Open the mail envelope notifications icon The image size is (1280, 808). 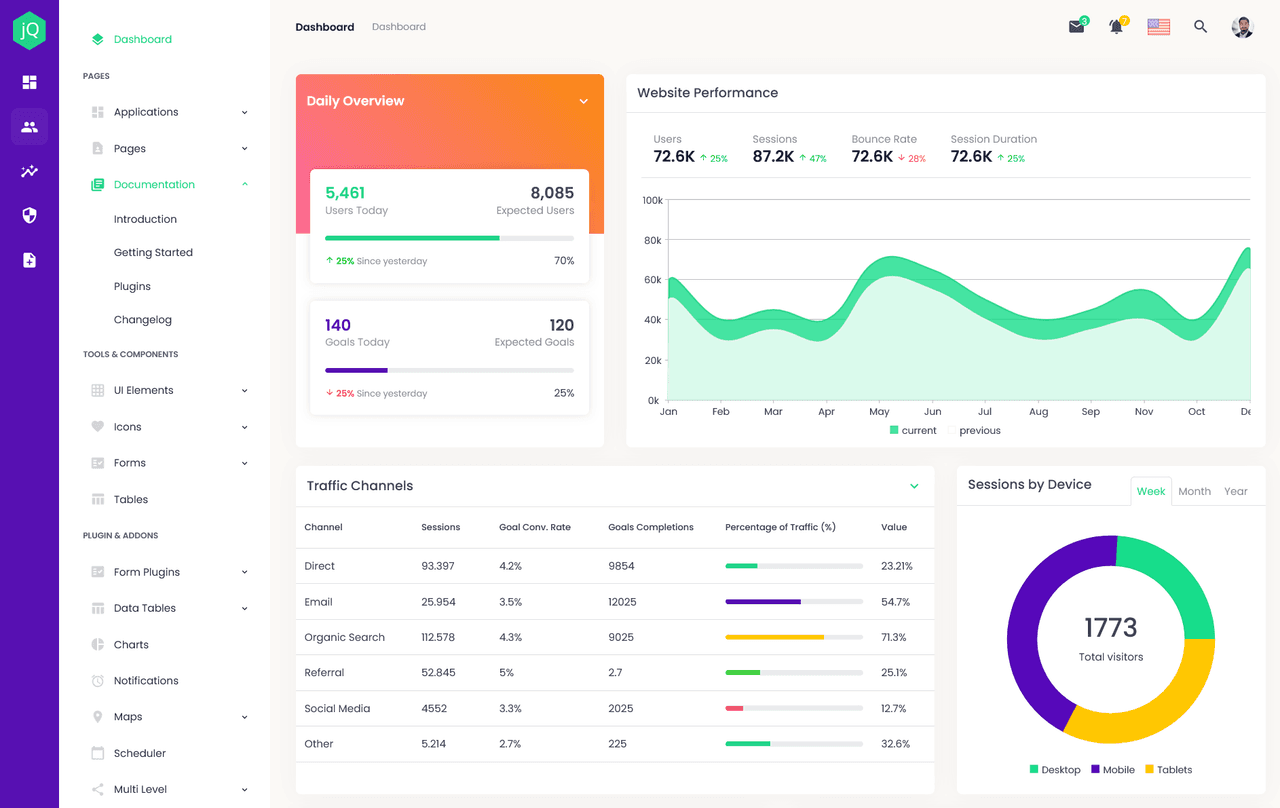tap(1077, 27)
